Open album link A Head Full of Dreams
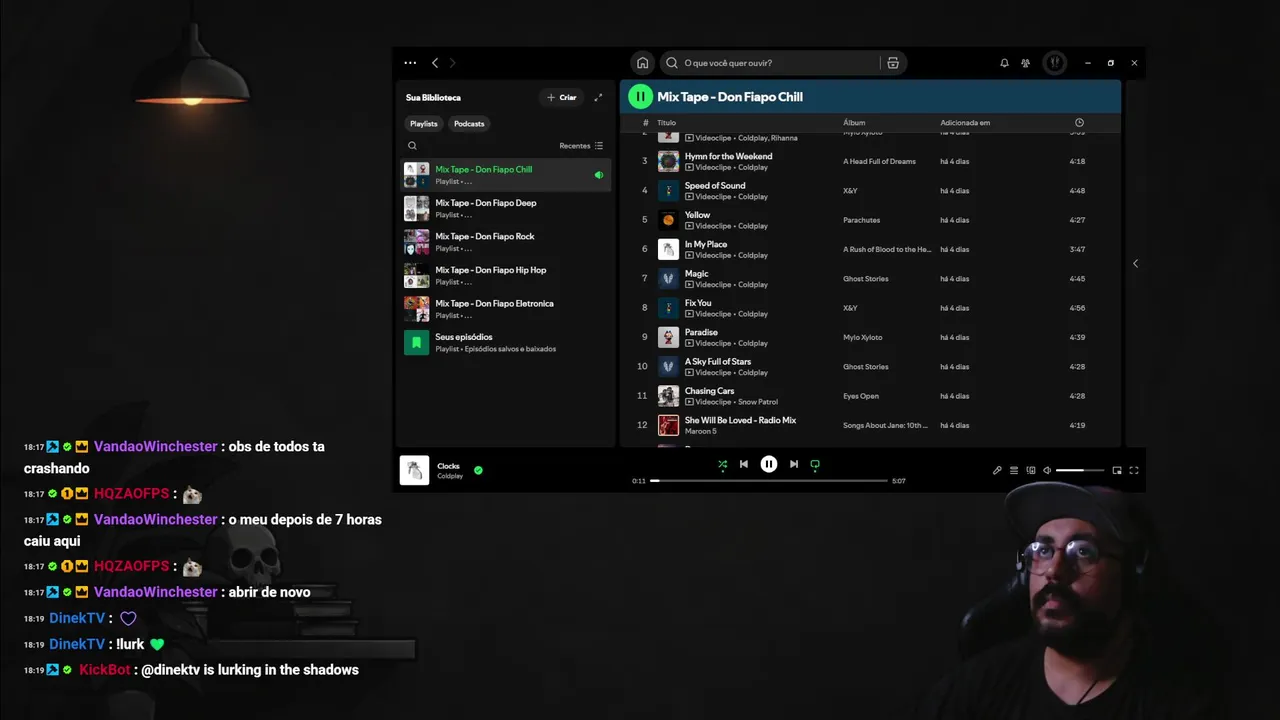Image resolution: width=1280 pixels, height=720 pixels. [x=879, y=161]
